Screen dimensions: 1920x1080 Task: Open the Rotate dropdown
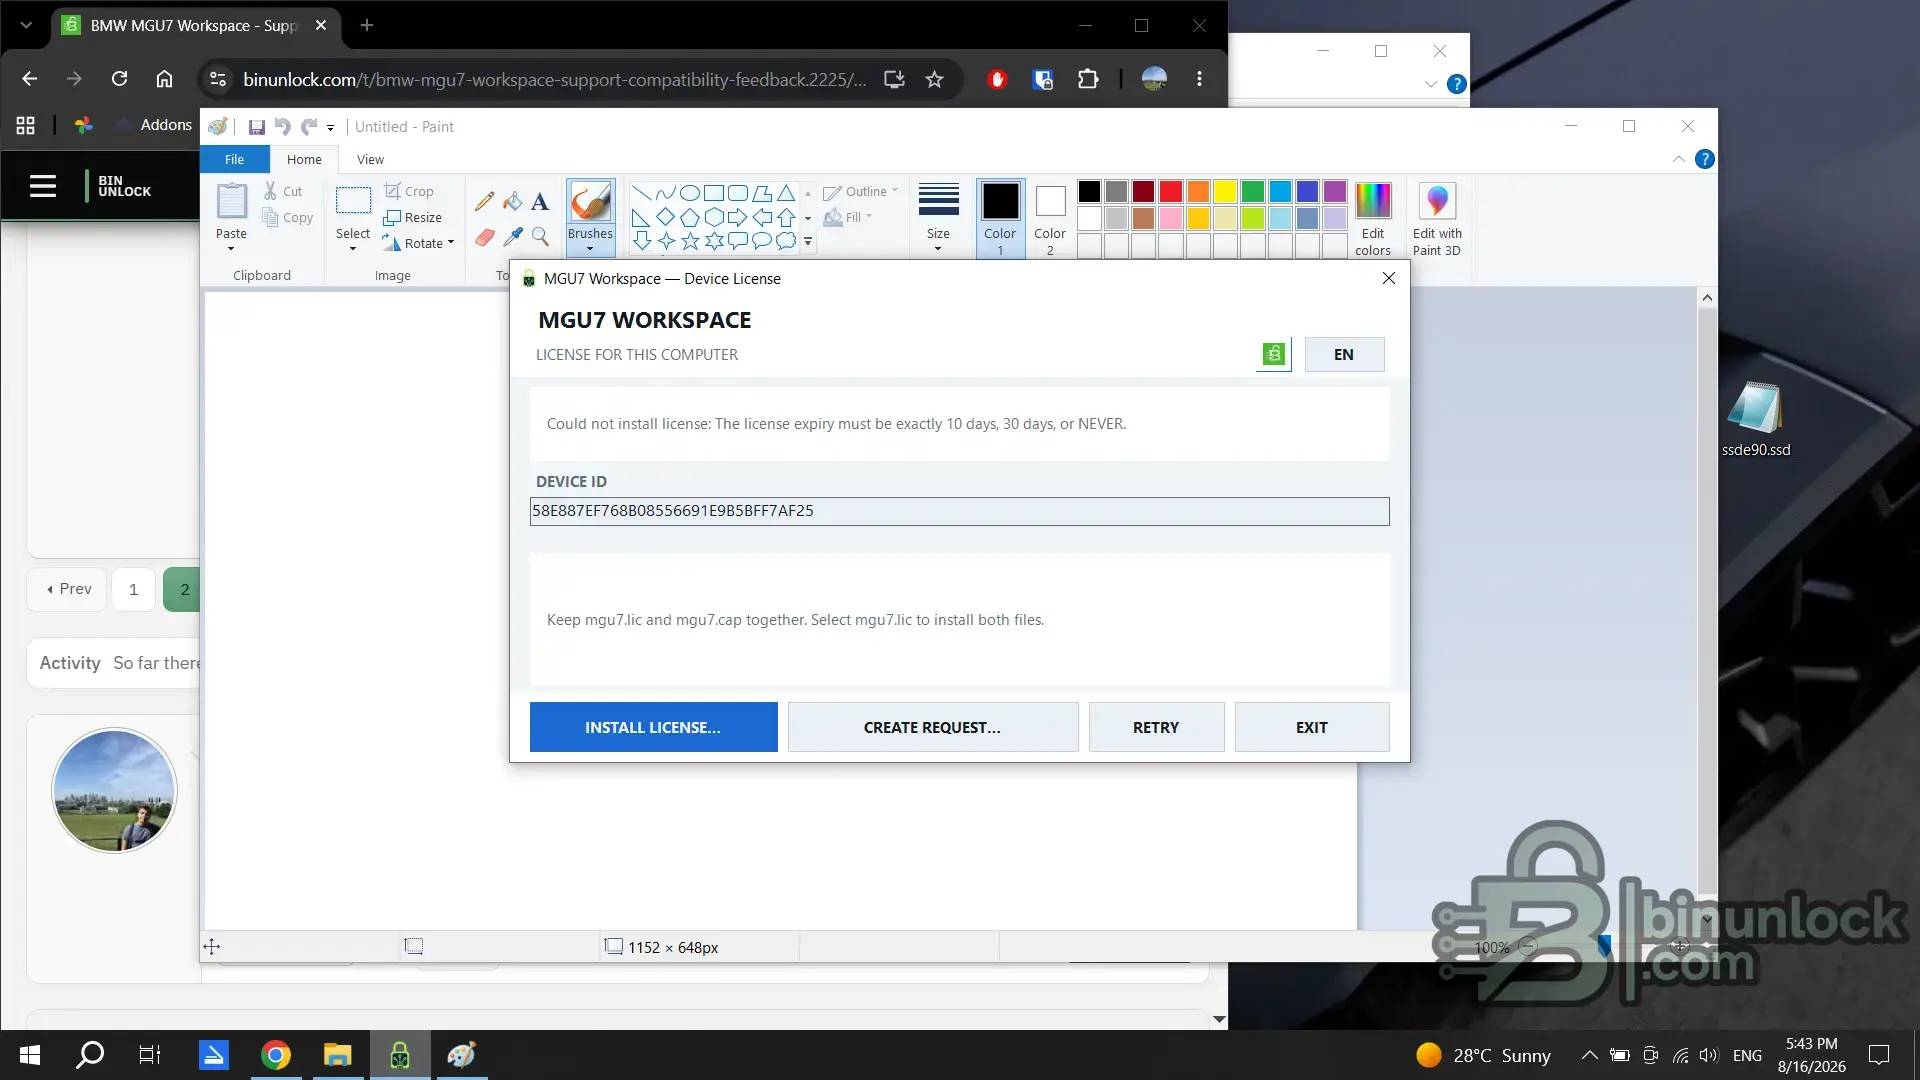[419, 243]
